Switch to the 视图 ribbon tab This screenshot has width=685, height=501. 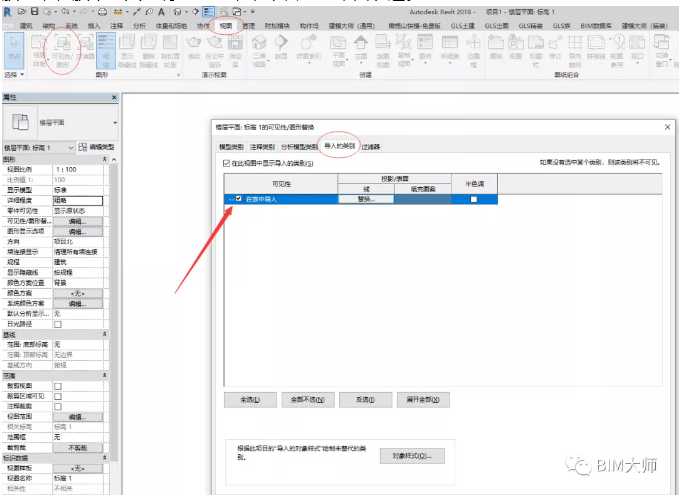tap(226, 26)
